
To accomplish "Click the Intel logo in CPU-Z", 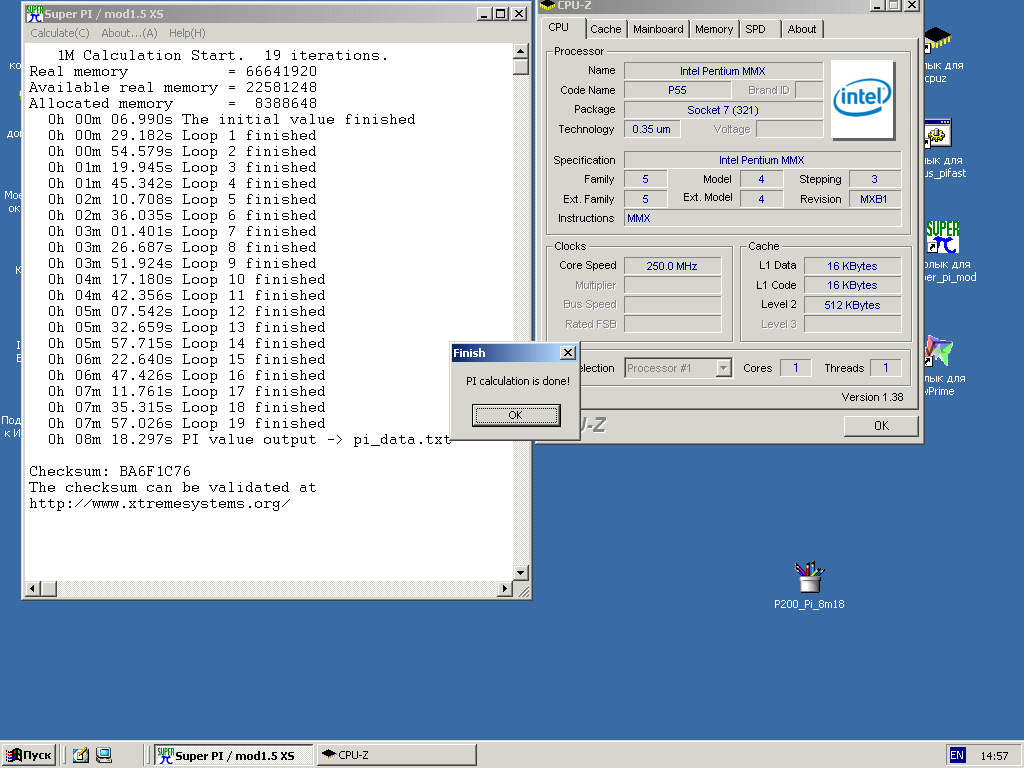I will pyautogui.click(x=862, y=99).
